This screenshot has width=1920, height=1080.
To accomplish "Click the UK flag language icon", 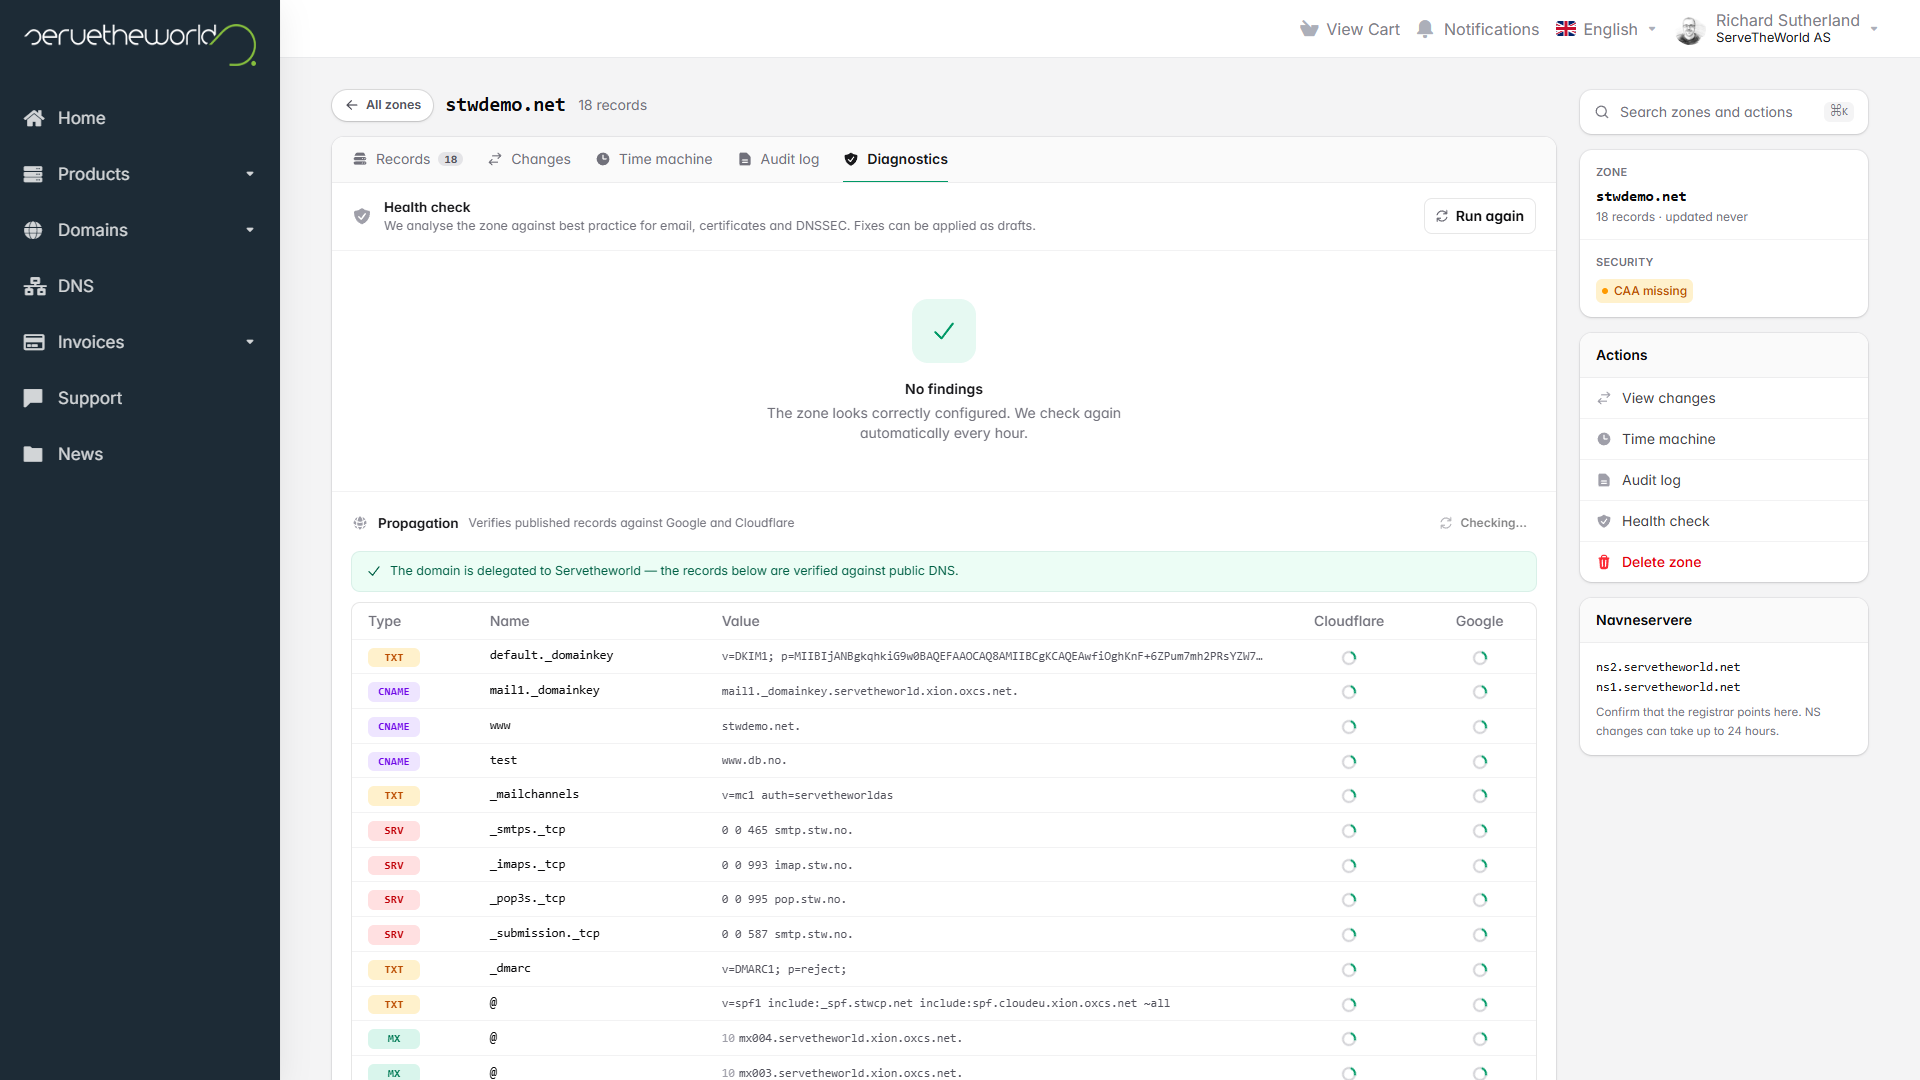I will click(1566, 29).
